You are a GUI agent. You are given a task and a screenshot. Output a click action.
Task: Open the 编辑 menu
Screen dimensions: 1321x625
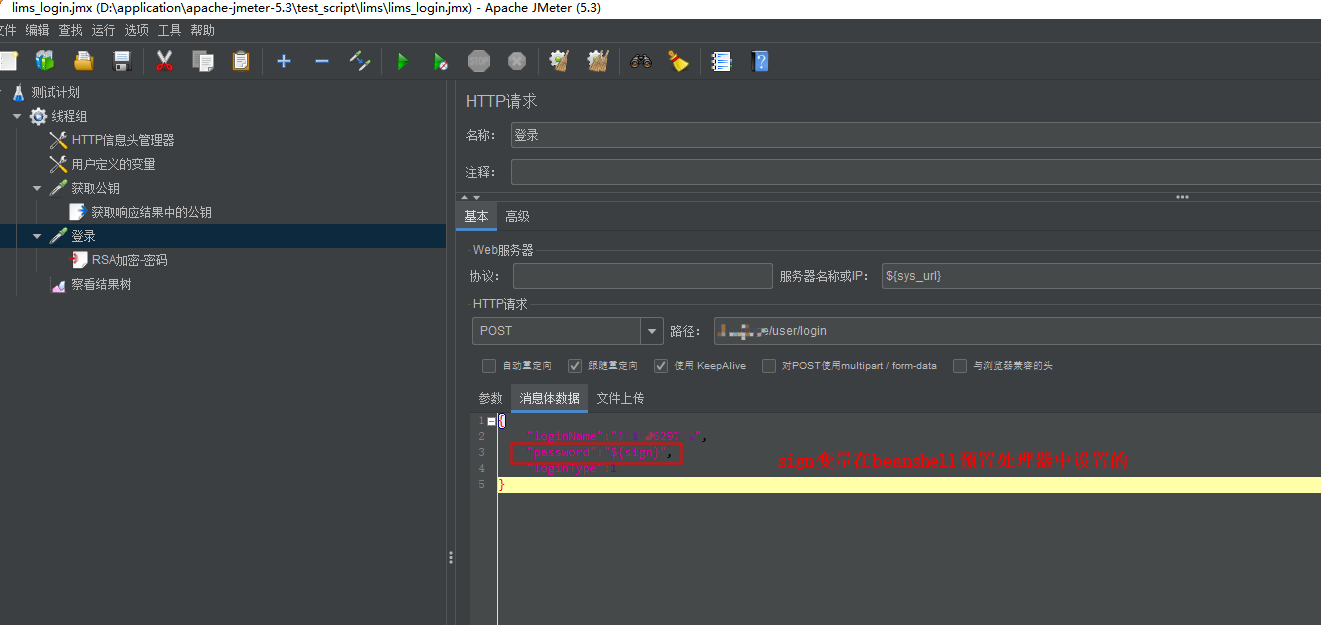(38, 31)
